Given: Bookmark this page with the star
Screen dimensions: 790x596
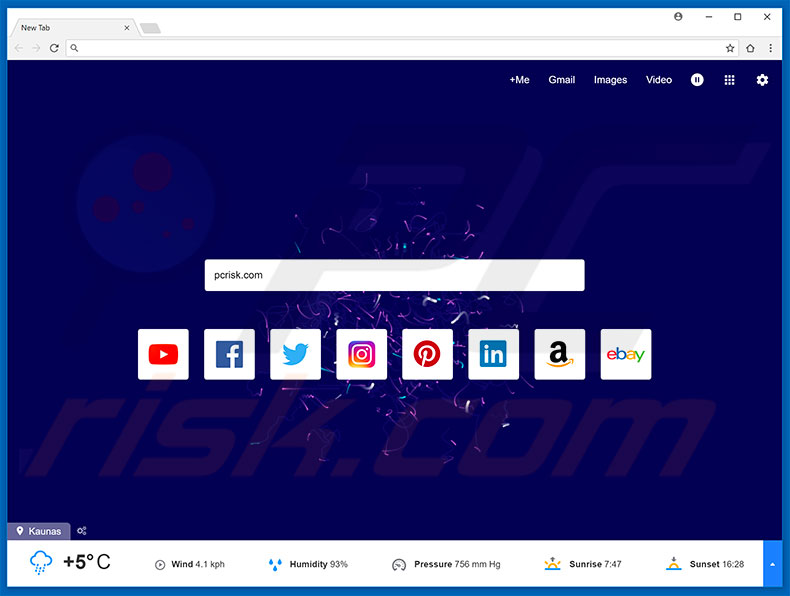Looking at the screenshot, I should 730,48.
